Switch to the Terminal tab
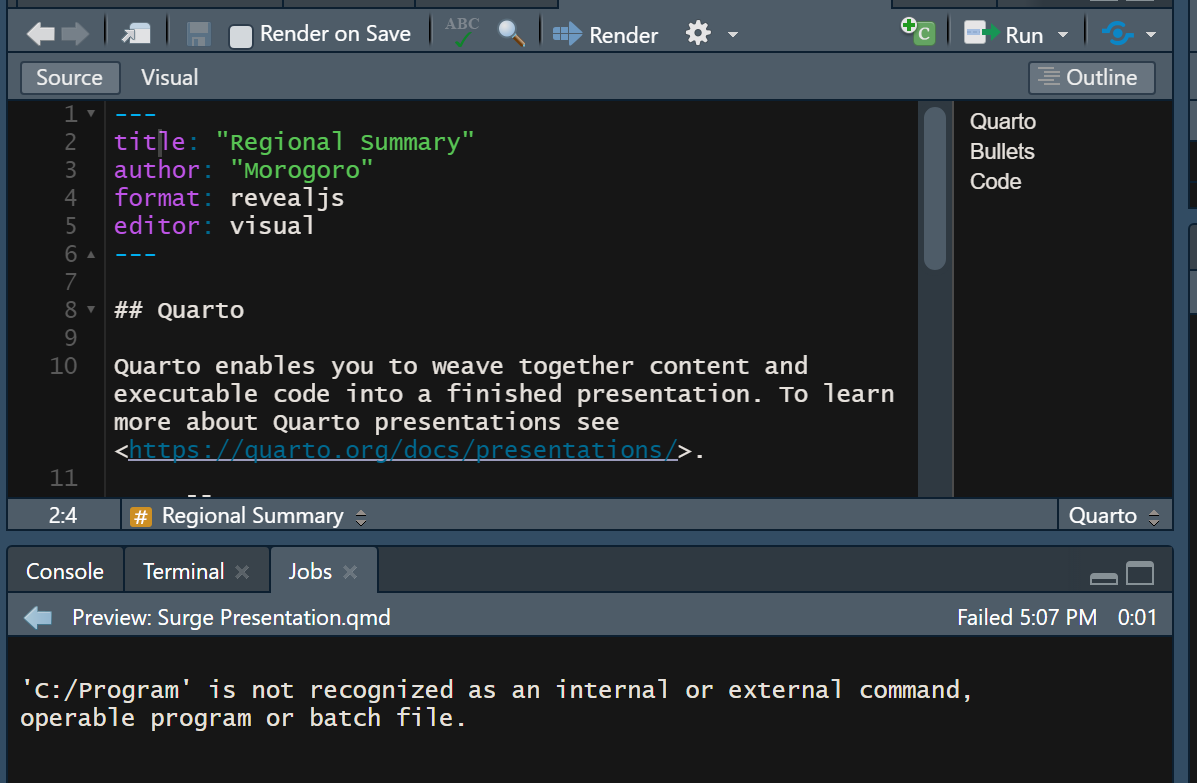The image size is (1197, 783). point(183,571)
